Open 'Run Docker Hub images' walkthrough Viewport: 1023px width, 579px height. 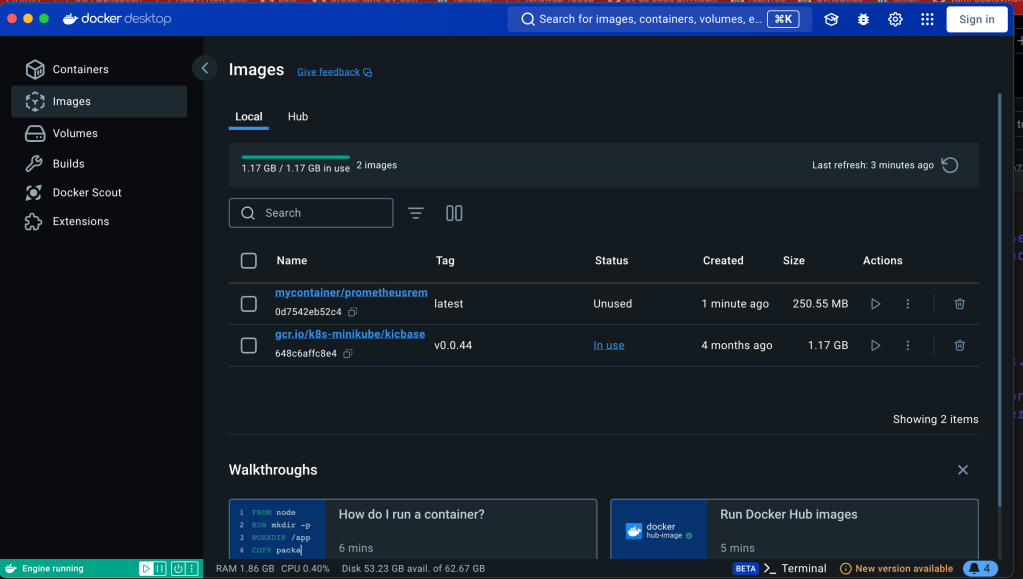[x=794, y=529]
